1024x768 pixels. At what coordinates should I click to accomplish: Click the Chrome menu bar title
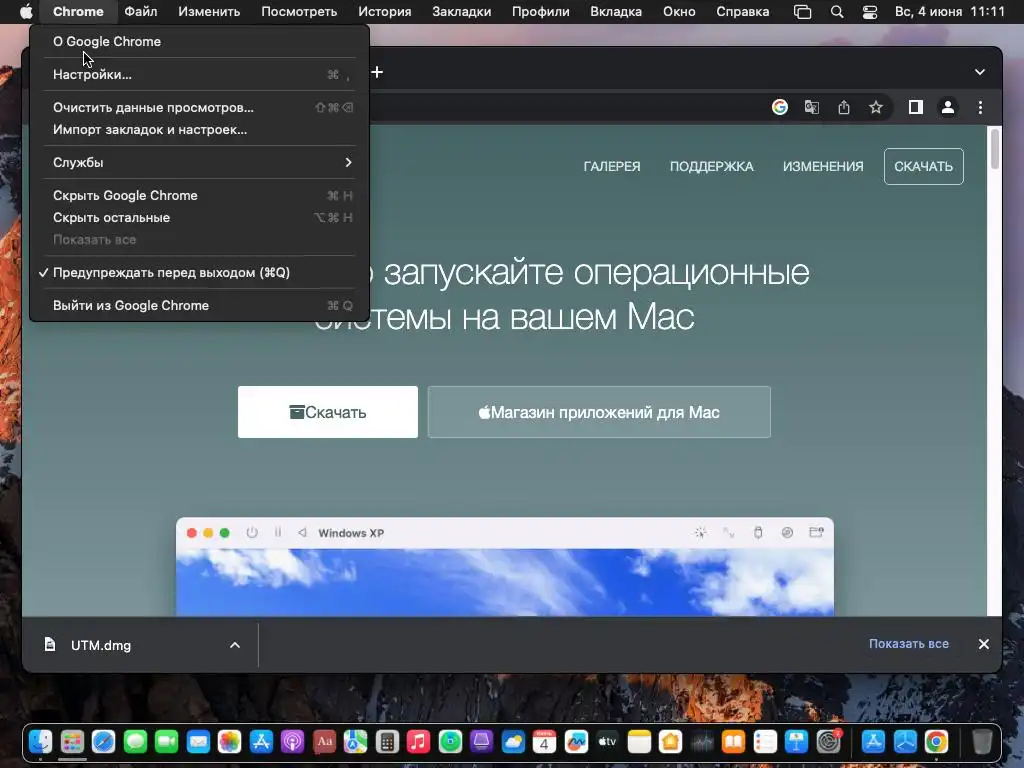(78, 12)
